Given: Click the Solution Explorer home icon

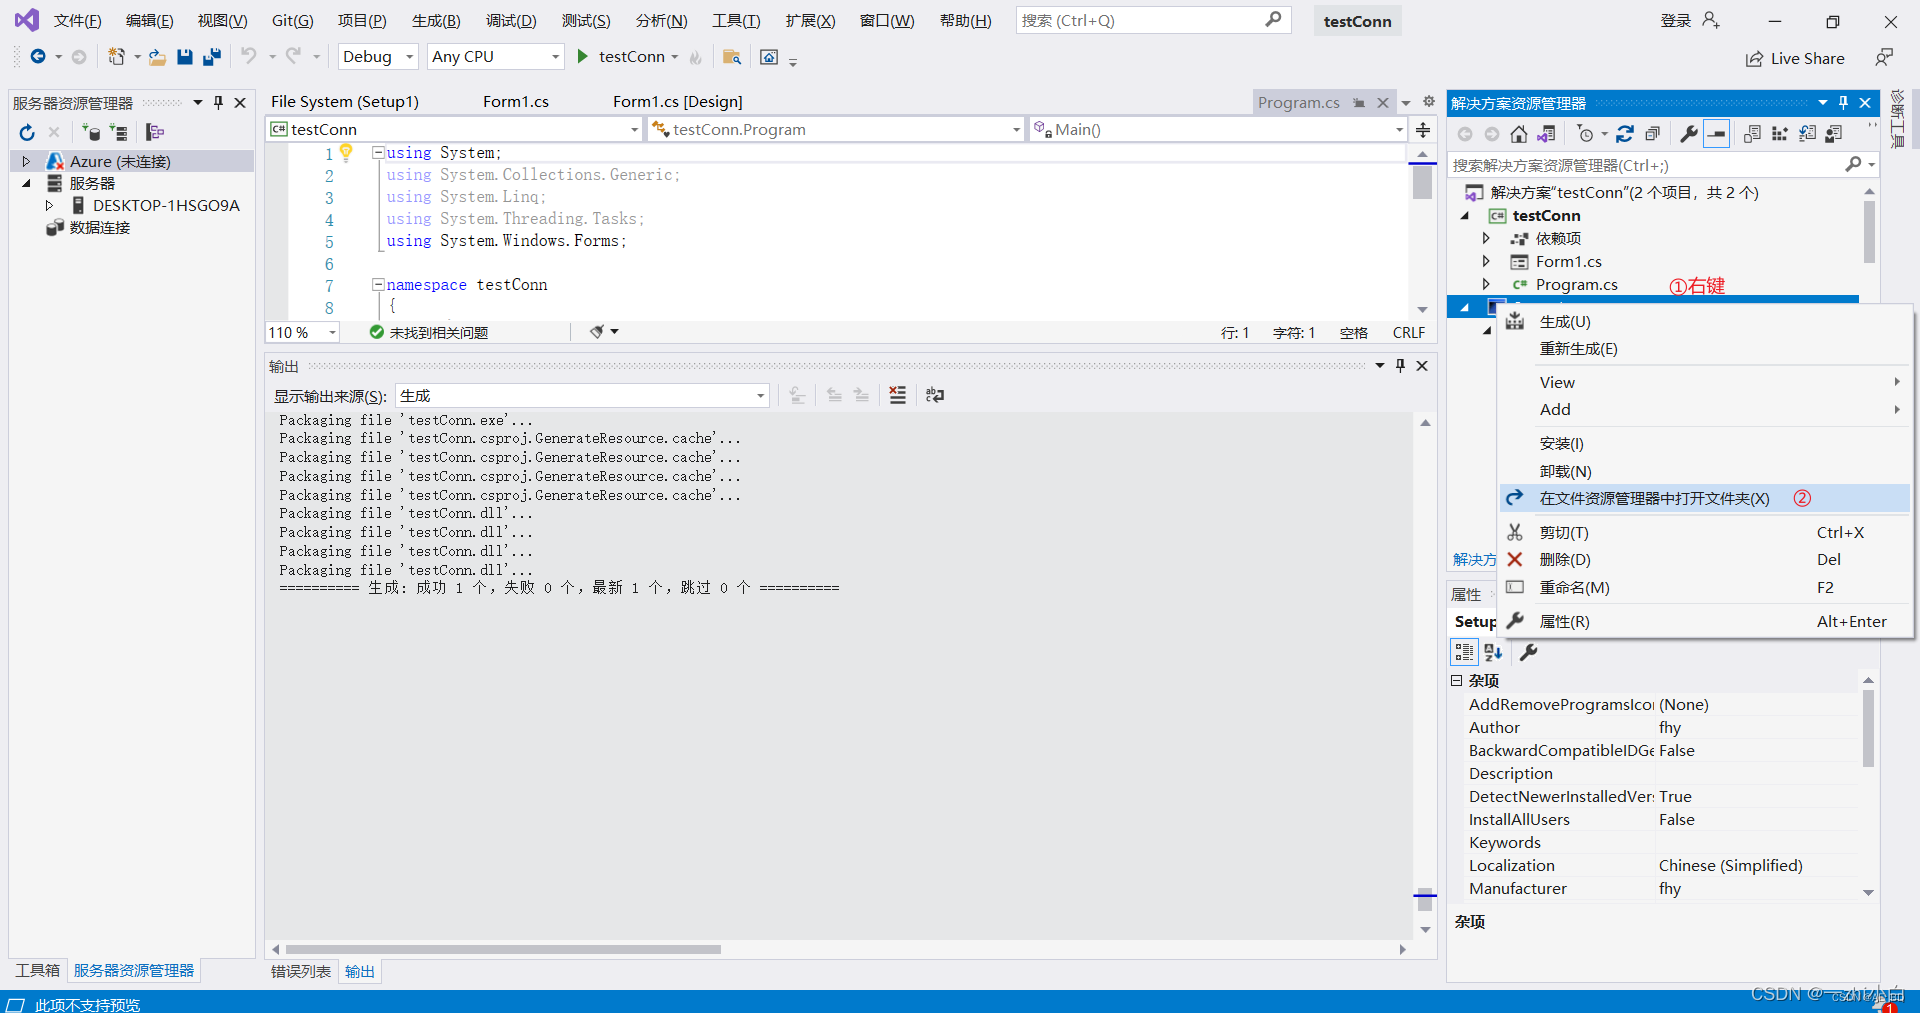Looking at the screenshot, I should (1519, 133).
